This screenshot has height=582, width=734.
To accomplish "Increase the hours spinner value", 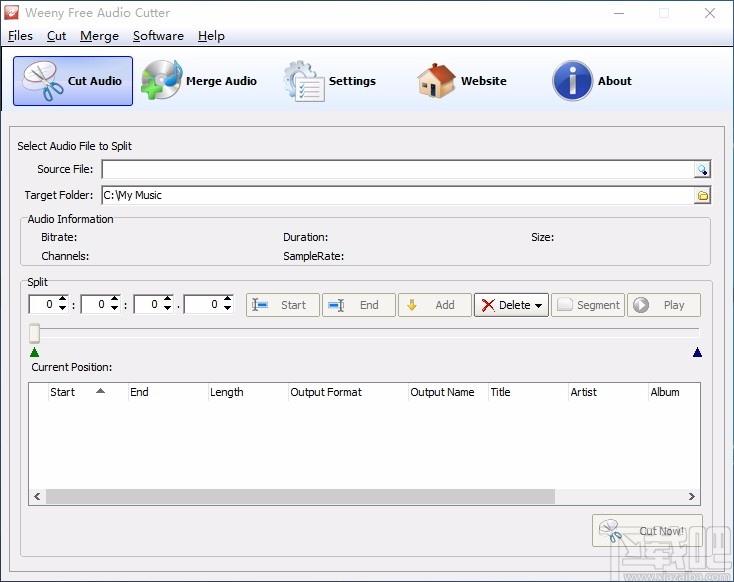I will (x=62, y=299).
